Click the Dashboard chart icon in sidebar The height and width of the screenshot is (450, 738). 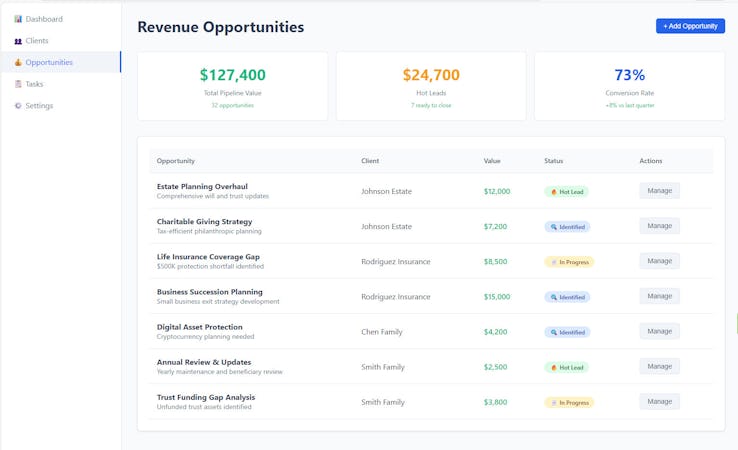tap(18, 19)
